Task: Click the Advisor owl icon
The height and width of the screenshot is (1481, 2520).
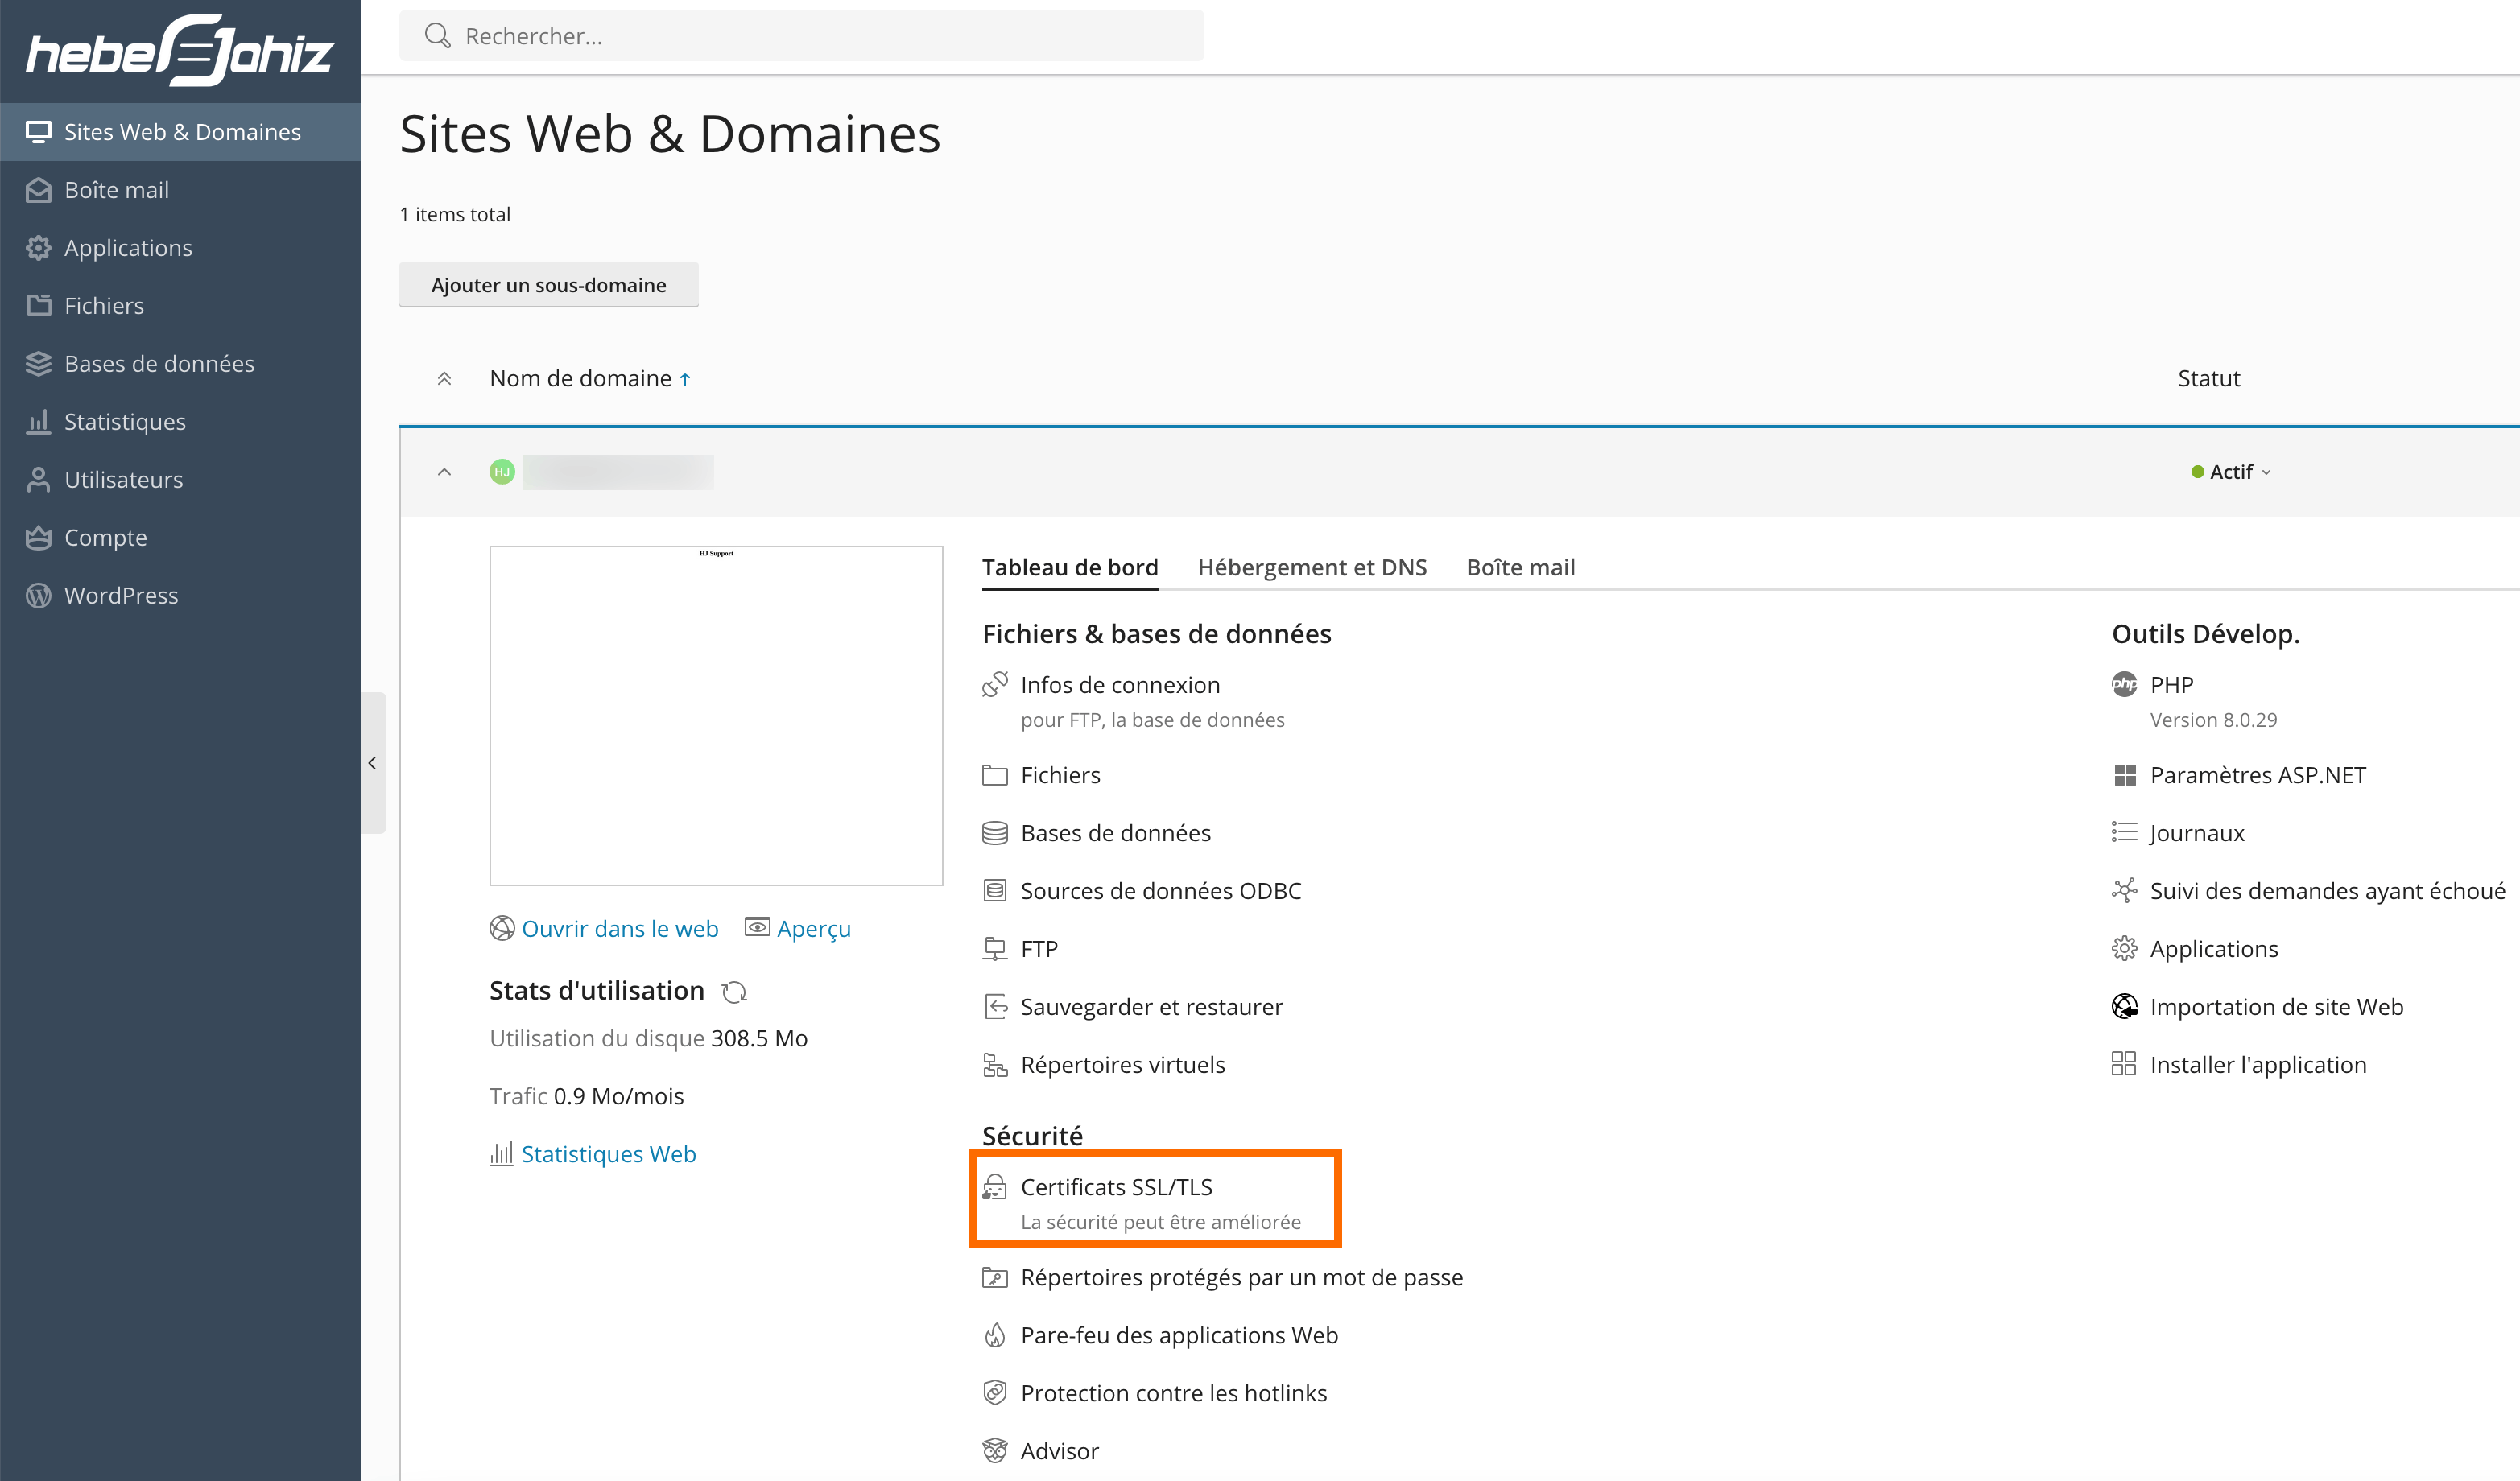Action: pos(995,1451)
